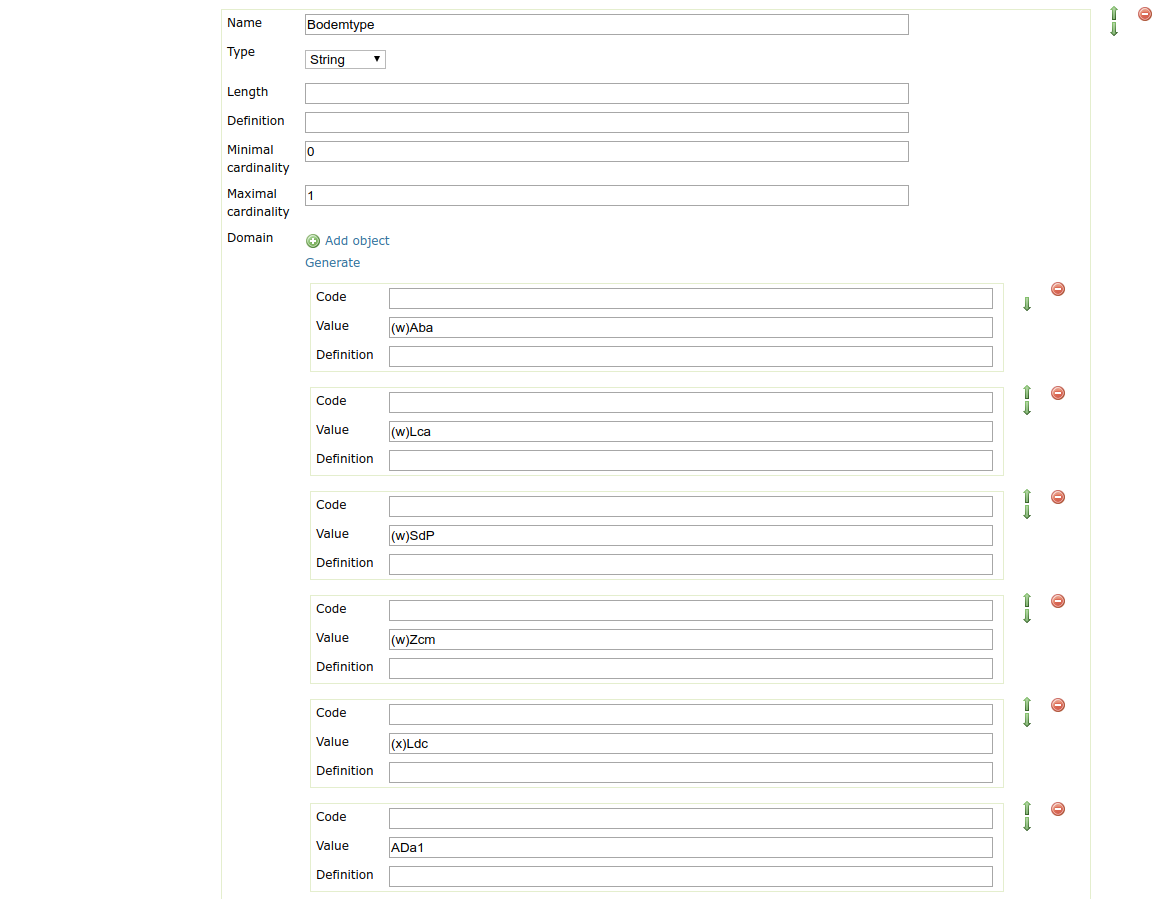Screen dimensions: 1175x899
Task: Click the Add object link
Action: pos(357,241)
